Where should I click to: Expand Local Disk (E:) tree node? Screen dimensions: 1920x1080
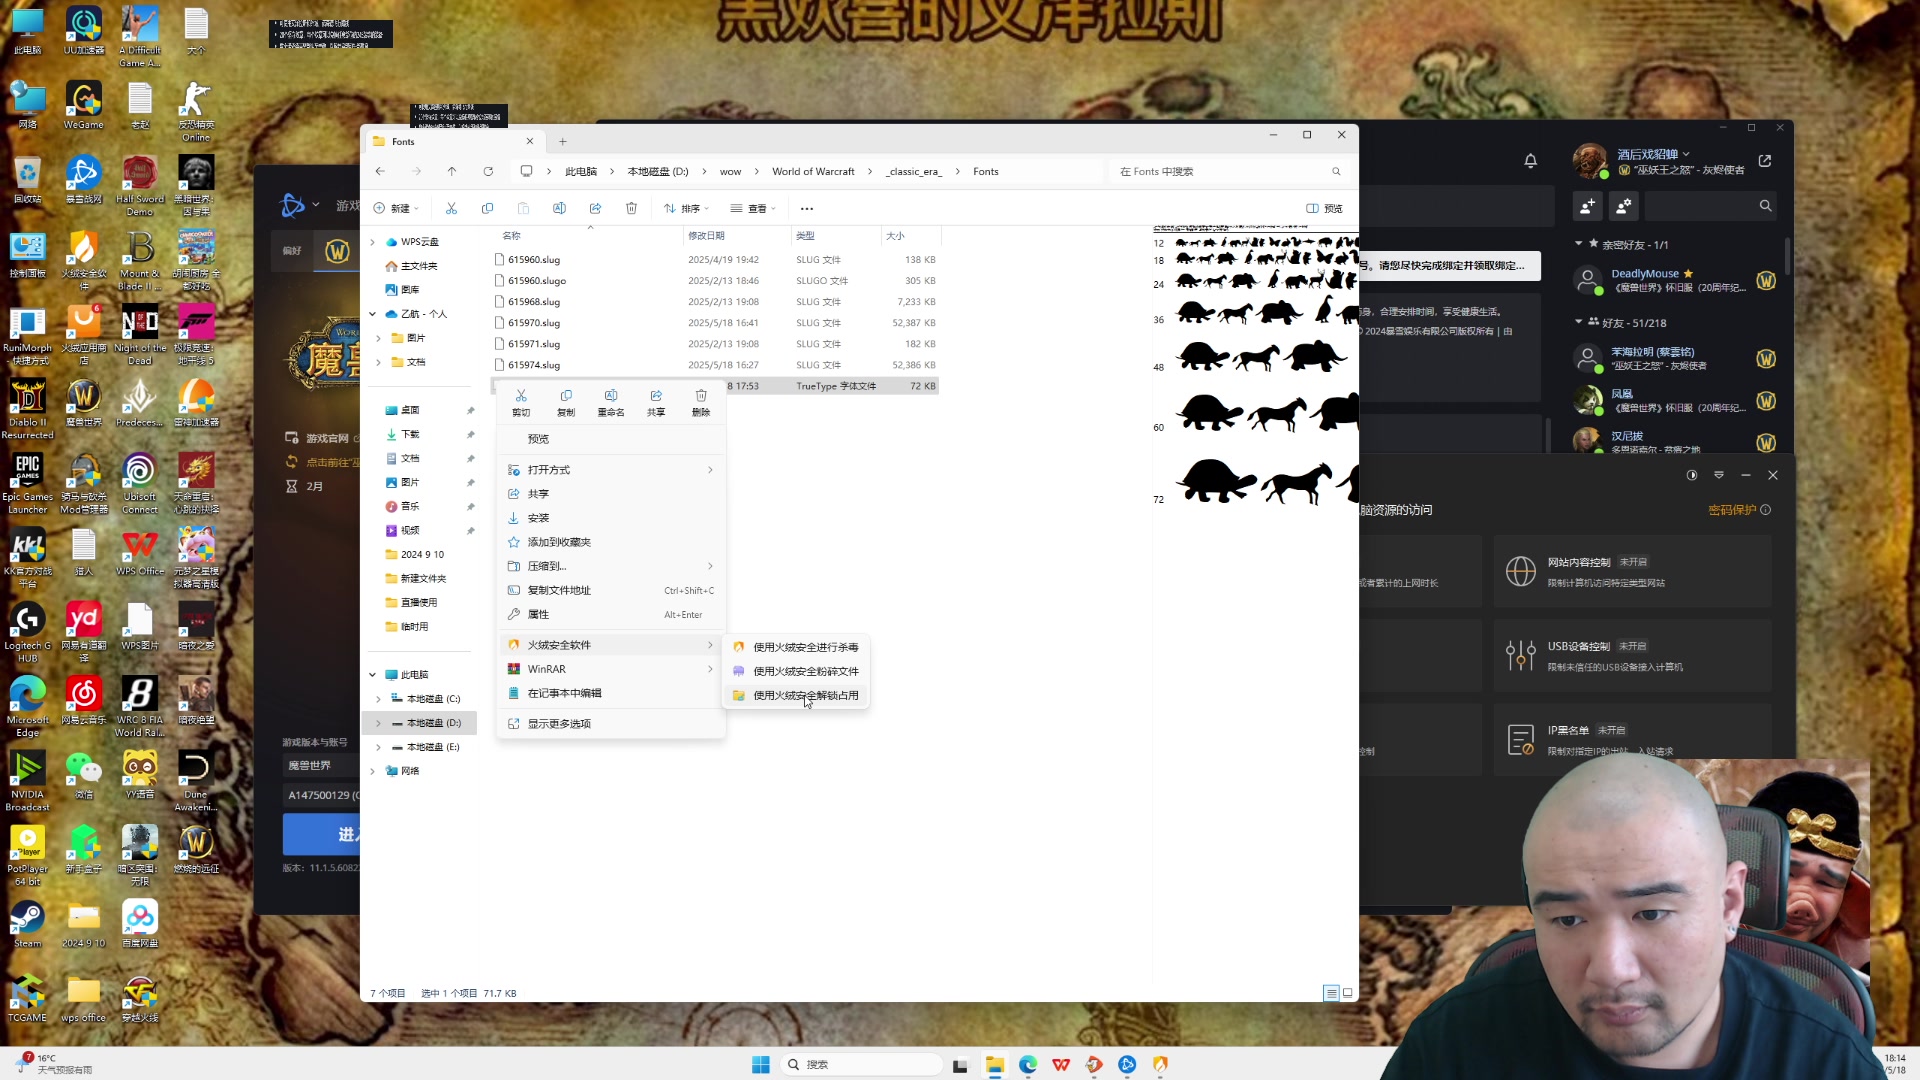378,747
